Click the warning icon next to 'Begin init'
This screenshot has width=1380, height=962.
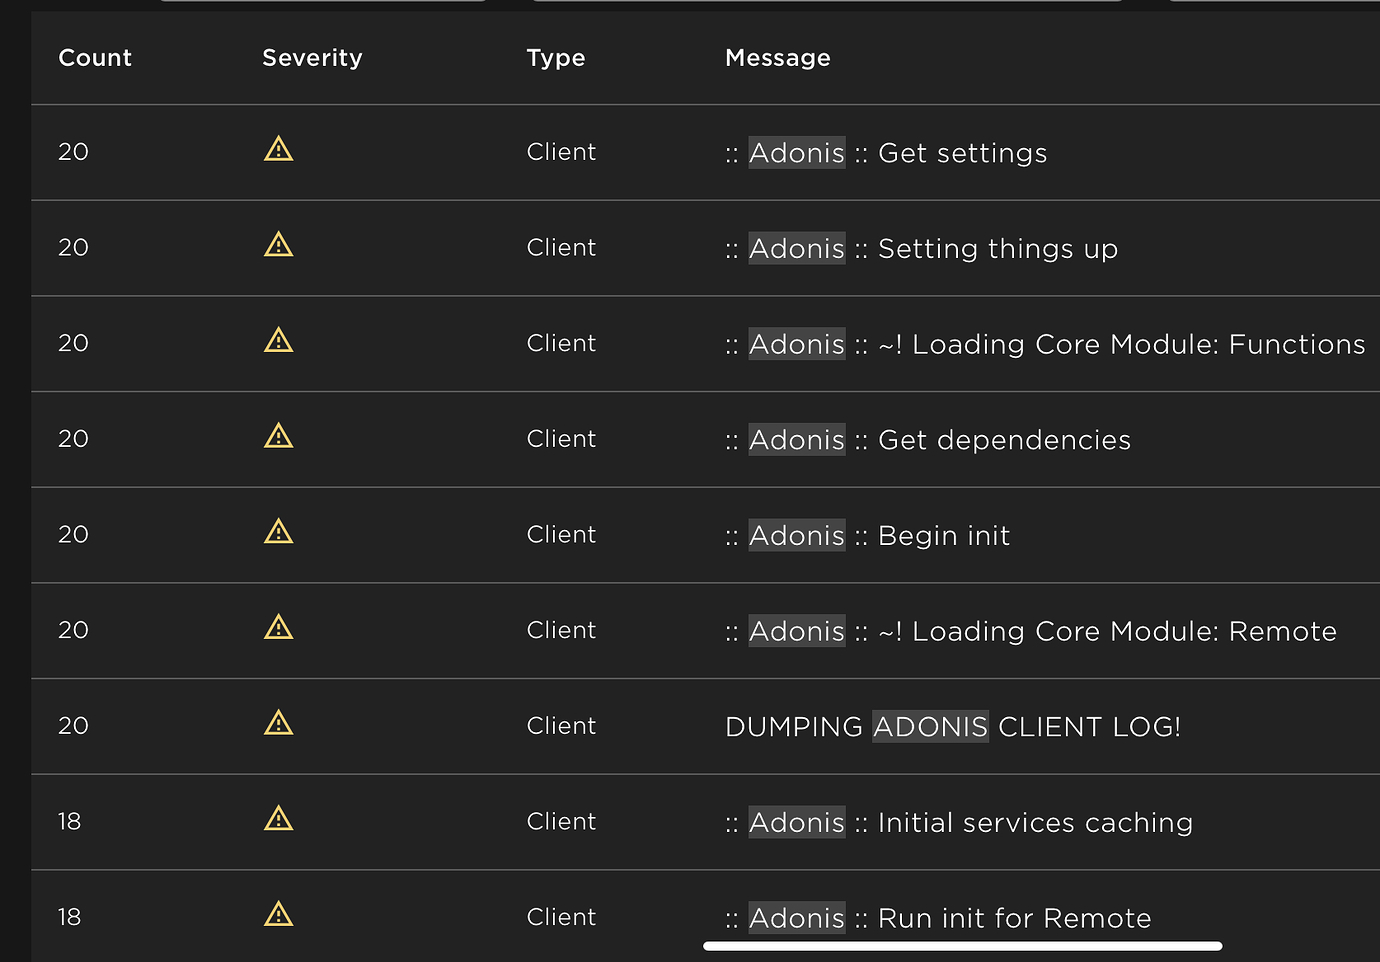278,531
